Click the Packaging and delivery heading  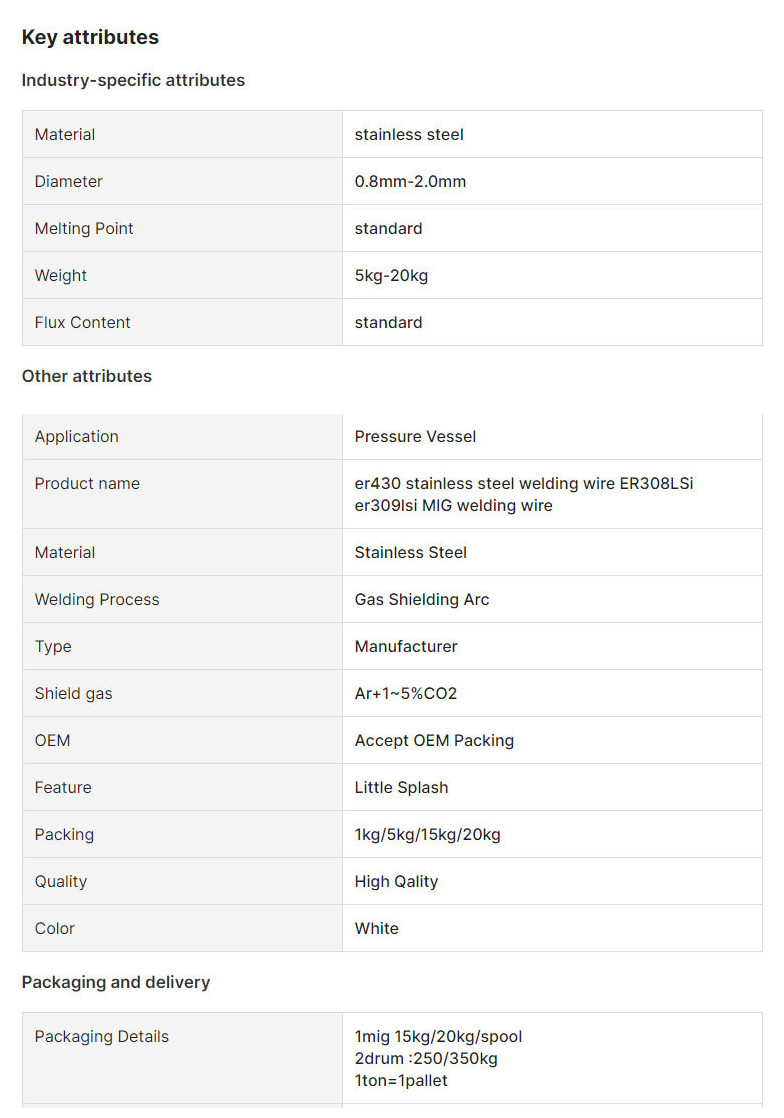point(116,982)
